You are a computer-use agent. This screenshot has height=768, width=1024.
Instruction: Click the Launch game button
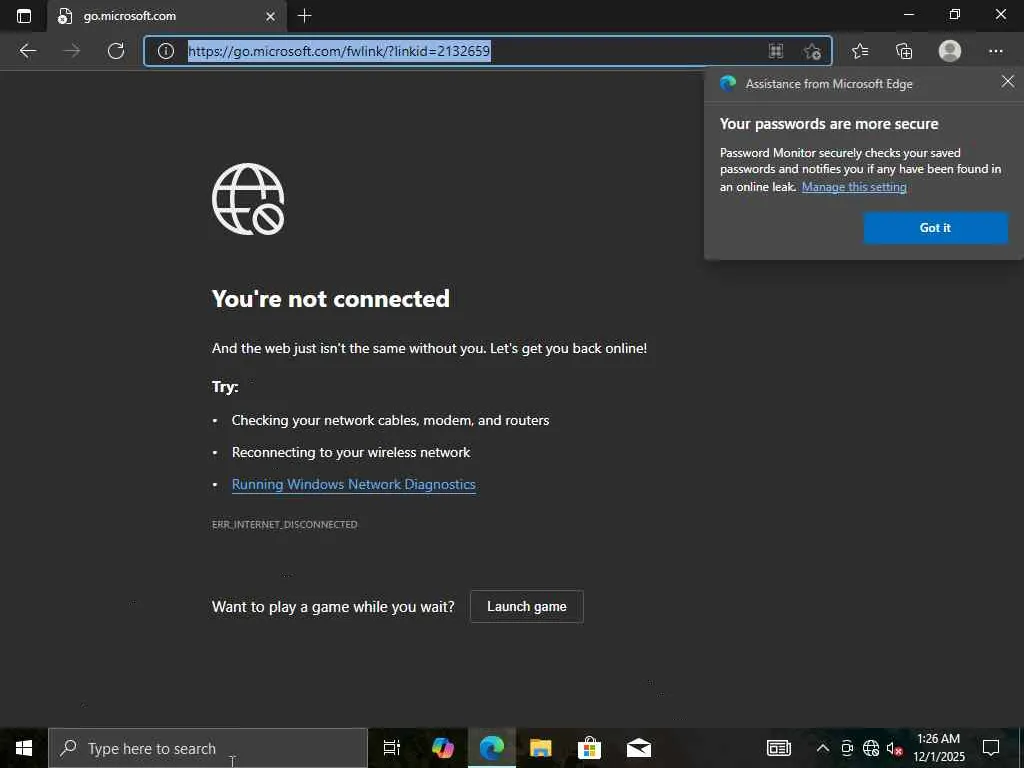[526, 607]
